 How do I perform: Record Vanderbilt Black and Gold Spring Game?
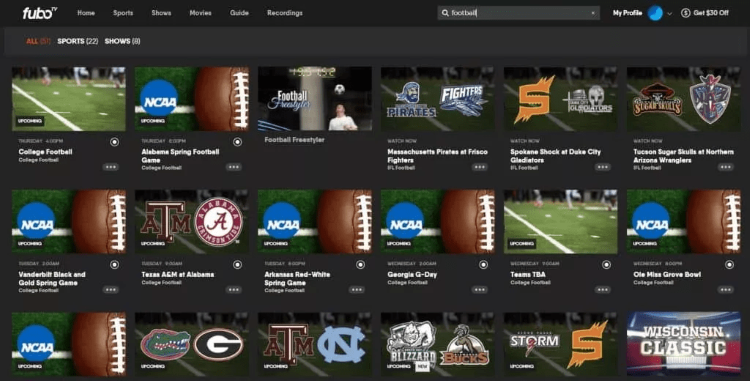click(x=114, y=264)
